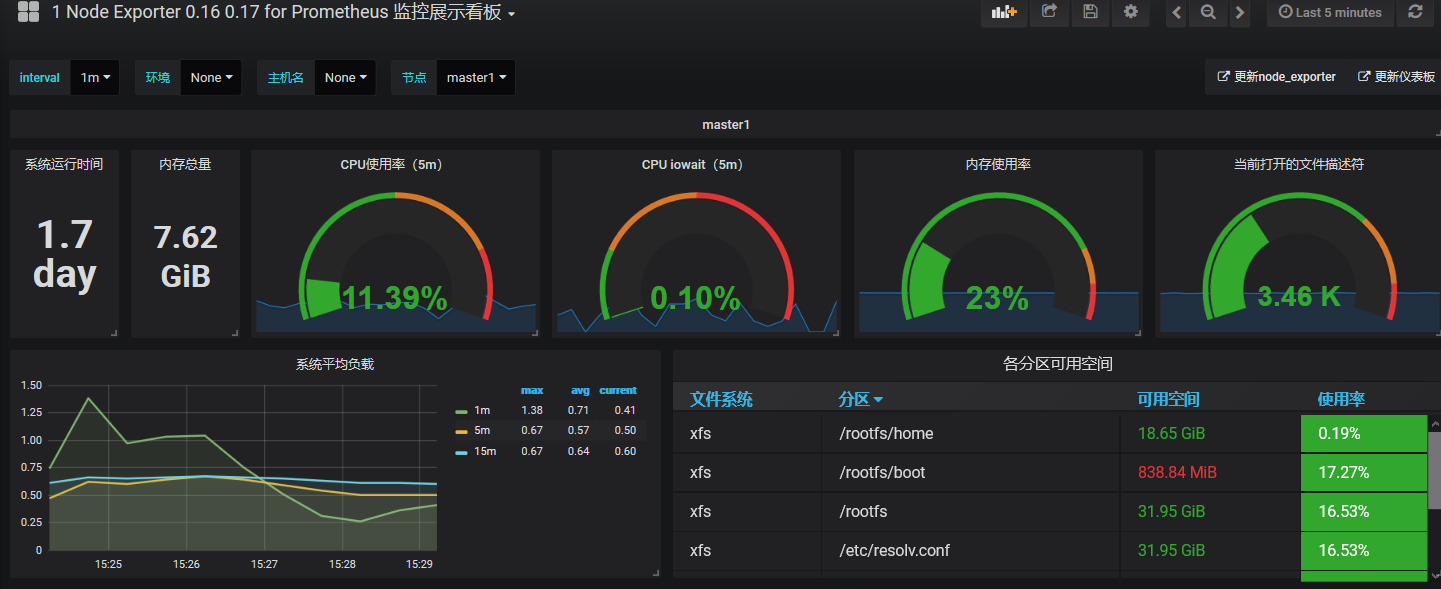Open the 主机名 None dropdown
This screenshot has width=1441, height=589.
click(345, 77)
